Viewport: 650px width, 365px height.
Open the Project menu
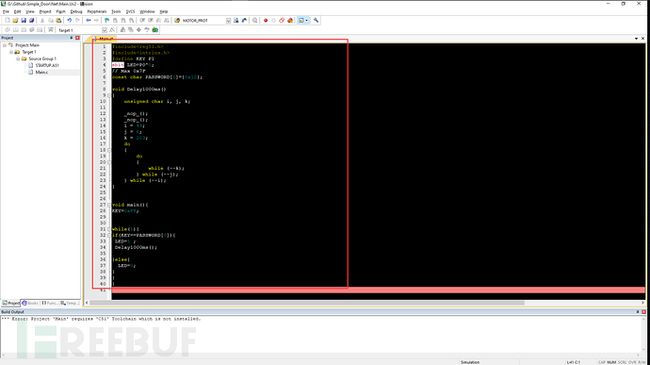[45, 12]
